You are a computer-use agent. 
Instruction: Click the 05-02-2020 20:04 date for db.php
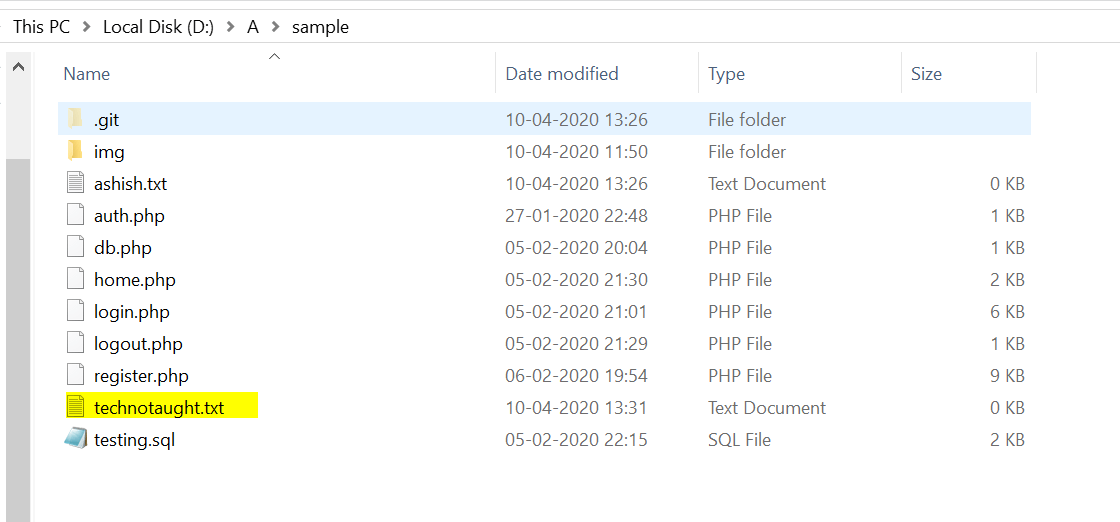point(576,248)
